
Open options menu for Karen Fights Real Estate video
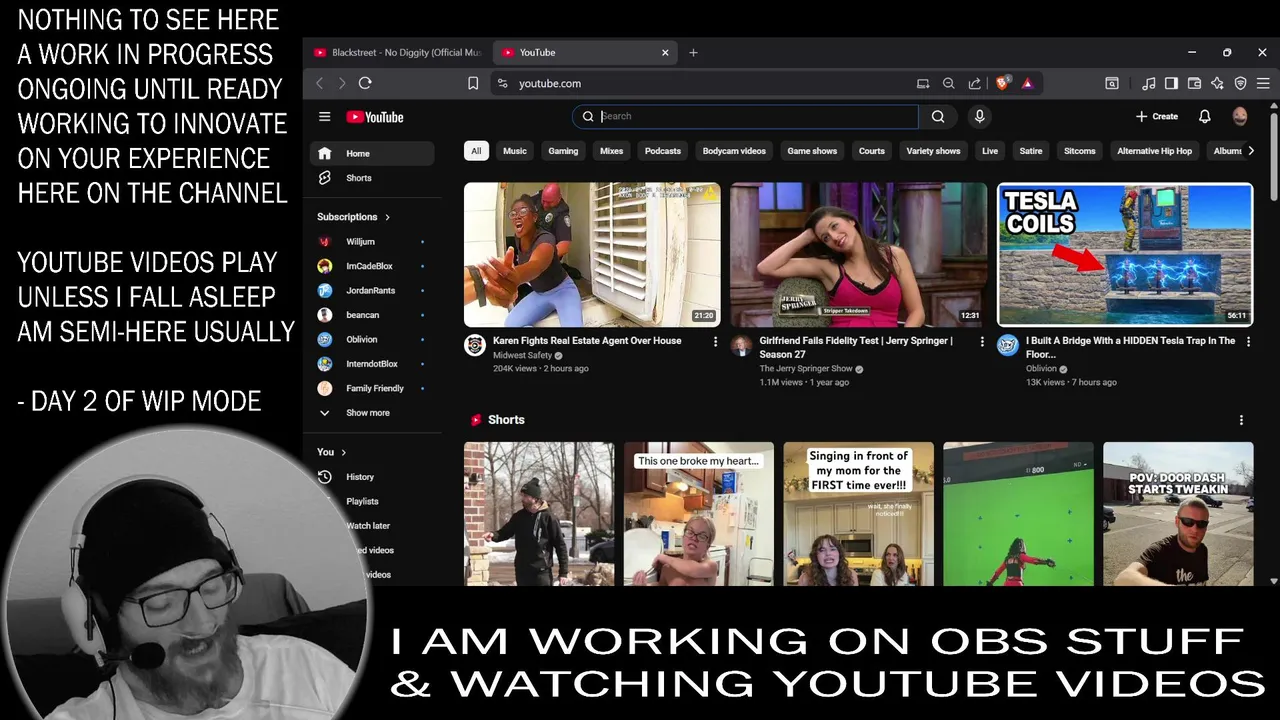click(715, 342)
